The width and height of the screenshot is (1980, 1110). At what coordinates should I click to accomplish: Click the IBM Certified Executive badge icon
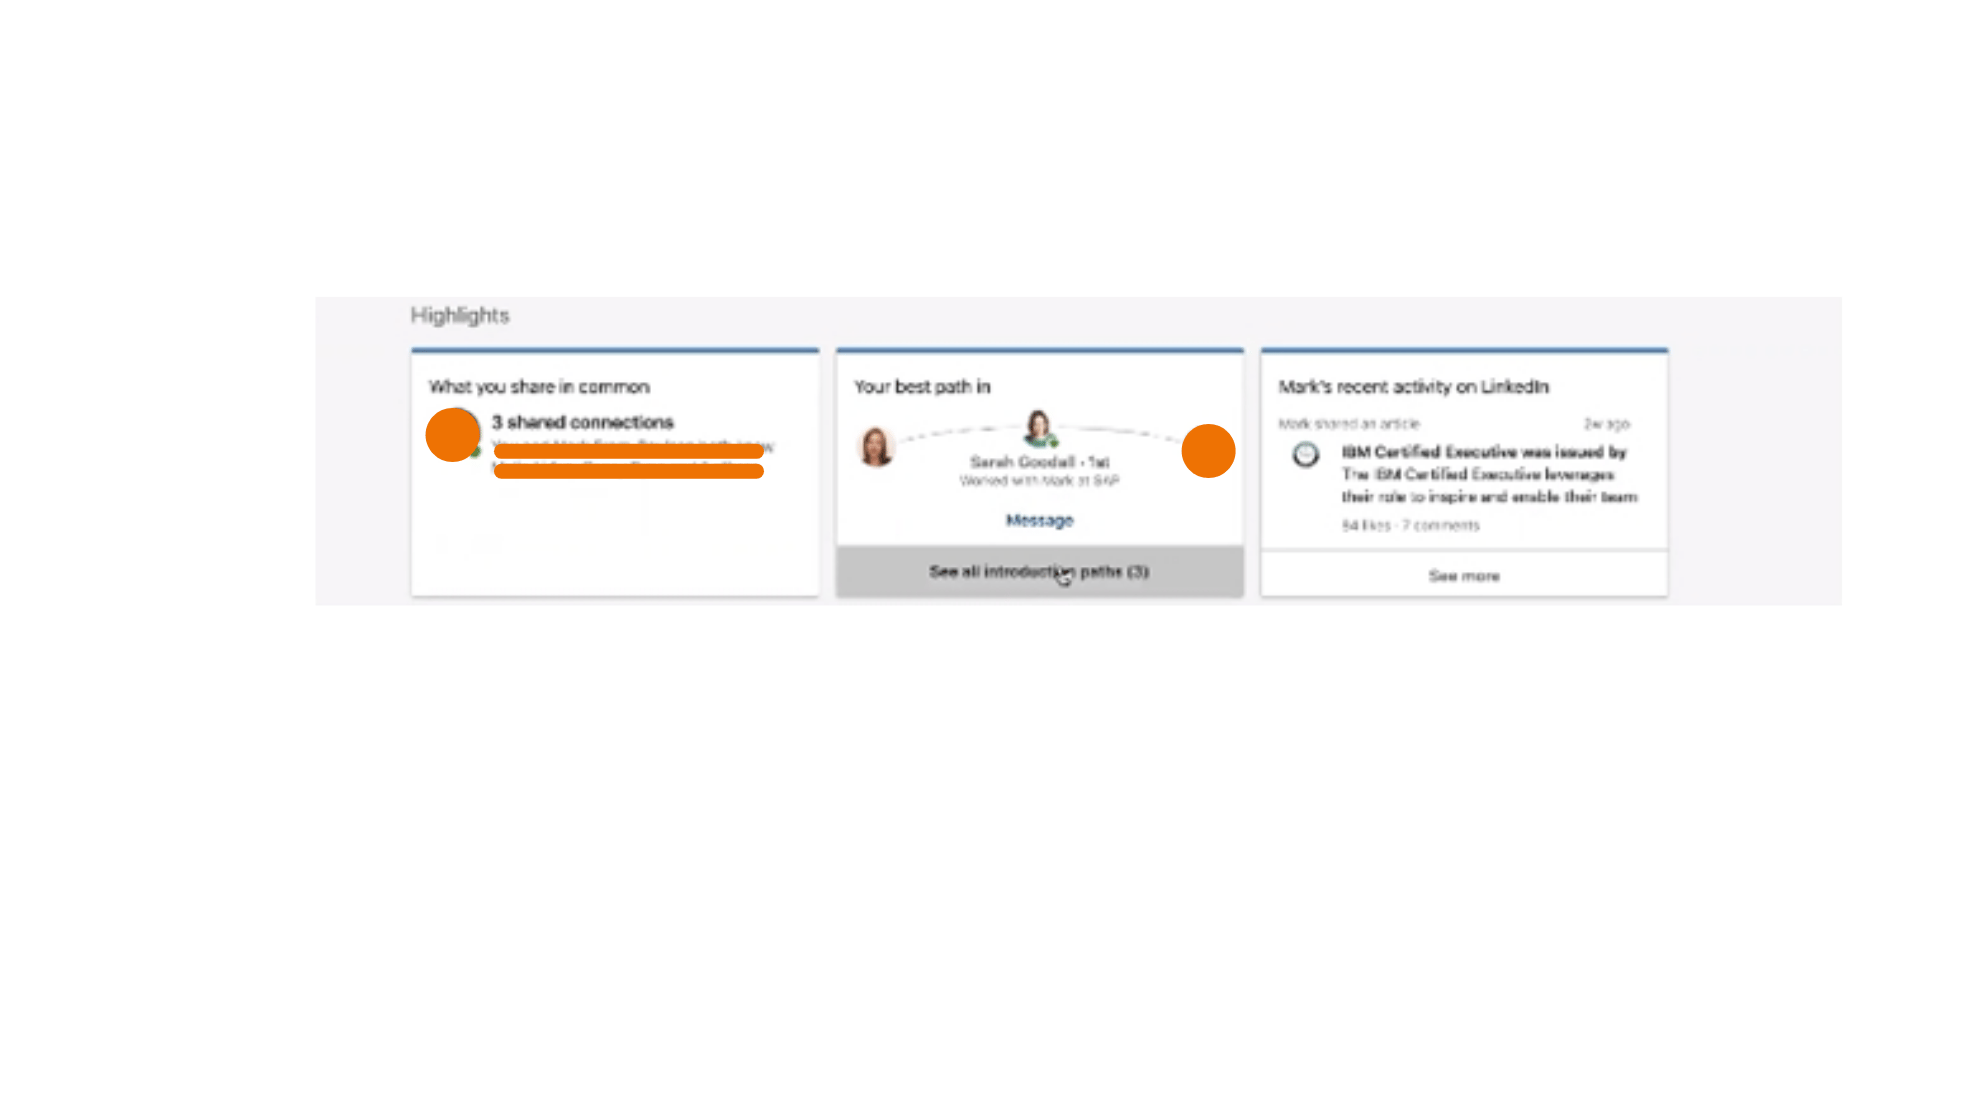pyautogui.click(x=1305, y=455)
